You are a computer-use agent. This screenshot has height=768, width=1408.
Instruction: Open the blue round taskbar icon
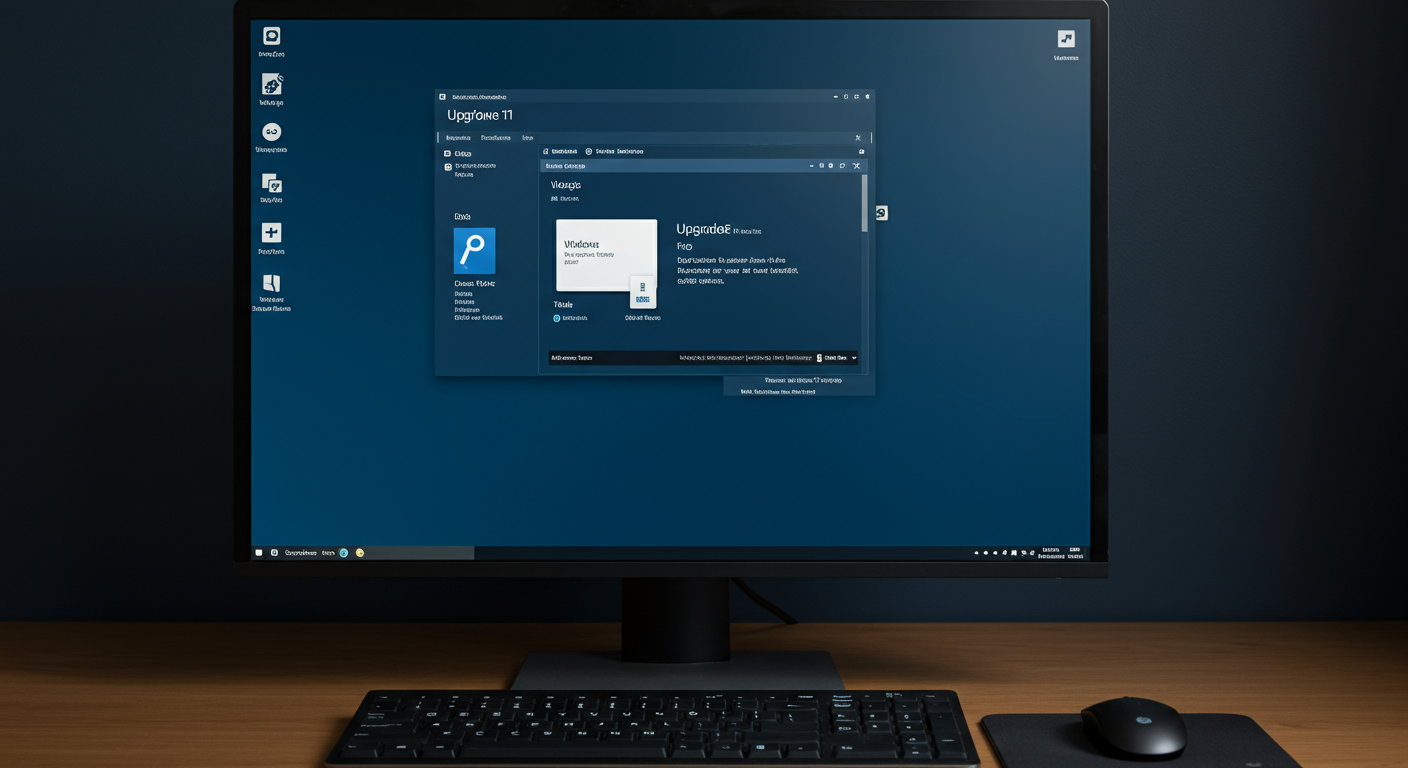[344, 552]
